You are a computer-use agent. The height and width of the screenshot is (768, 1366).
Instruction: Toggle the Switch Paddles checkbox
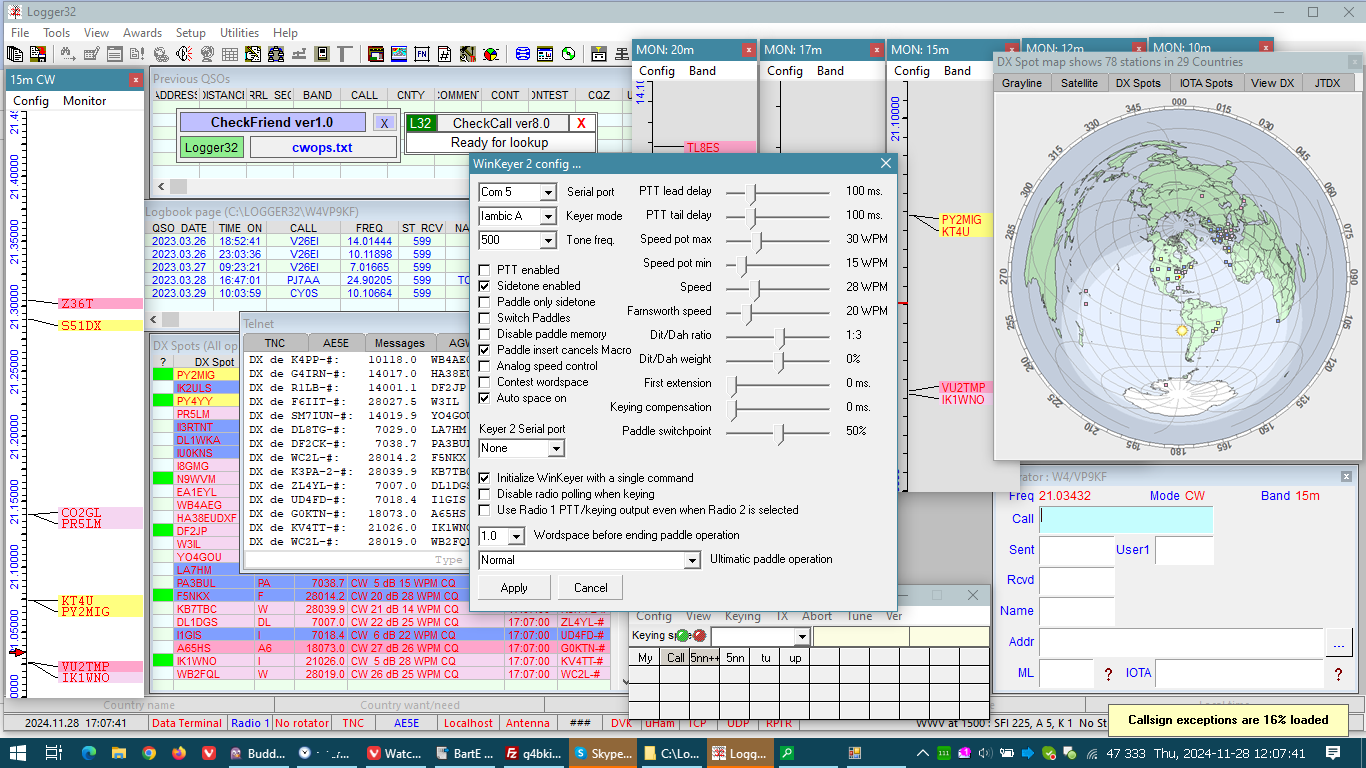tap(485, 318)
